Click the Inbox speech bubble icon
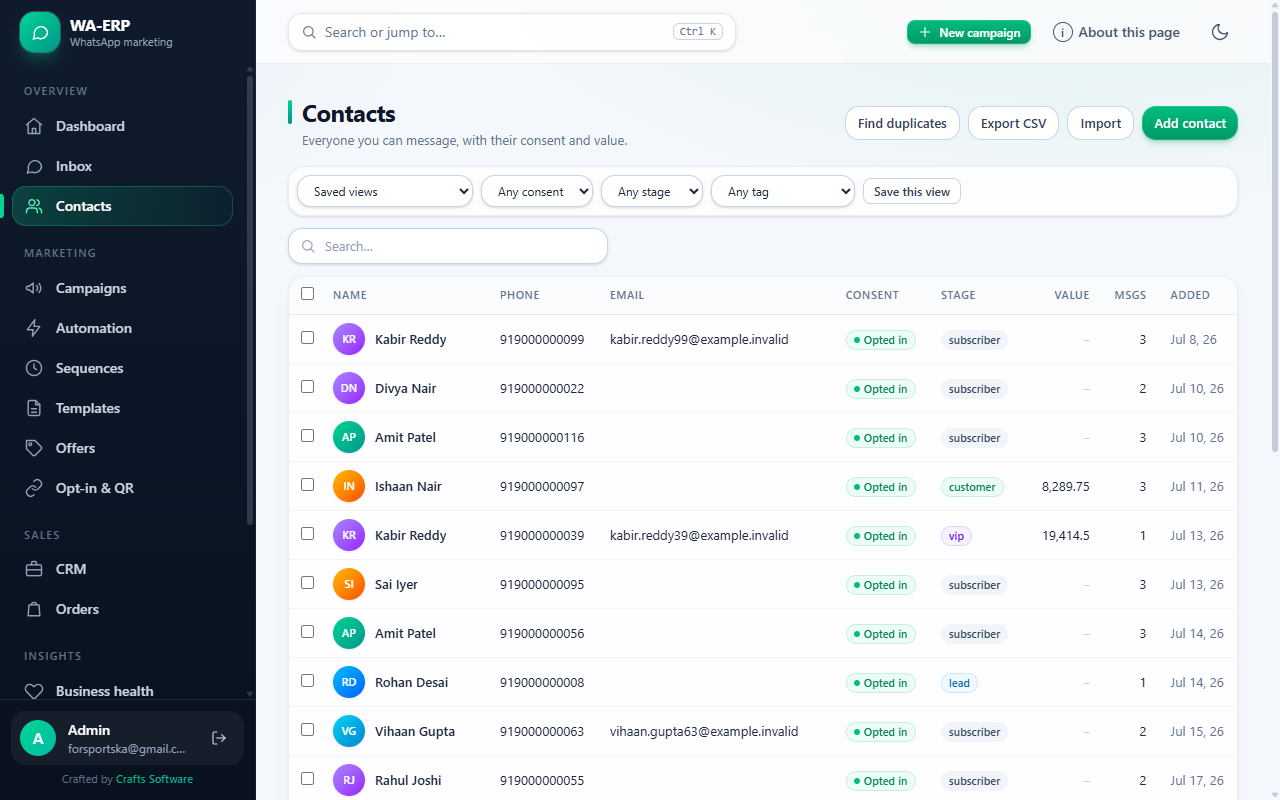Viewport: 1280px width, 800px height. click(34, 166)
